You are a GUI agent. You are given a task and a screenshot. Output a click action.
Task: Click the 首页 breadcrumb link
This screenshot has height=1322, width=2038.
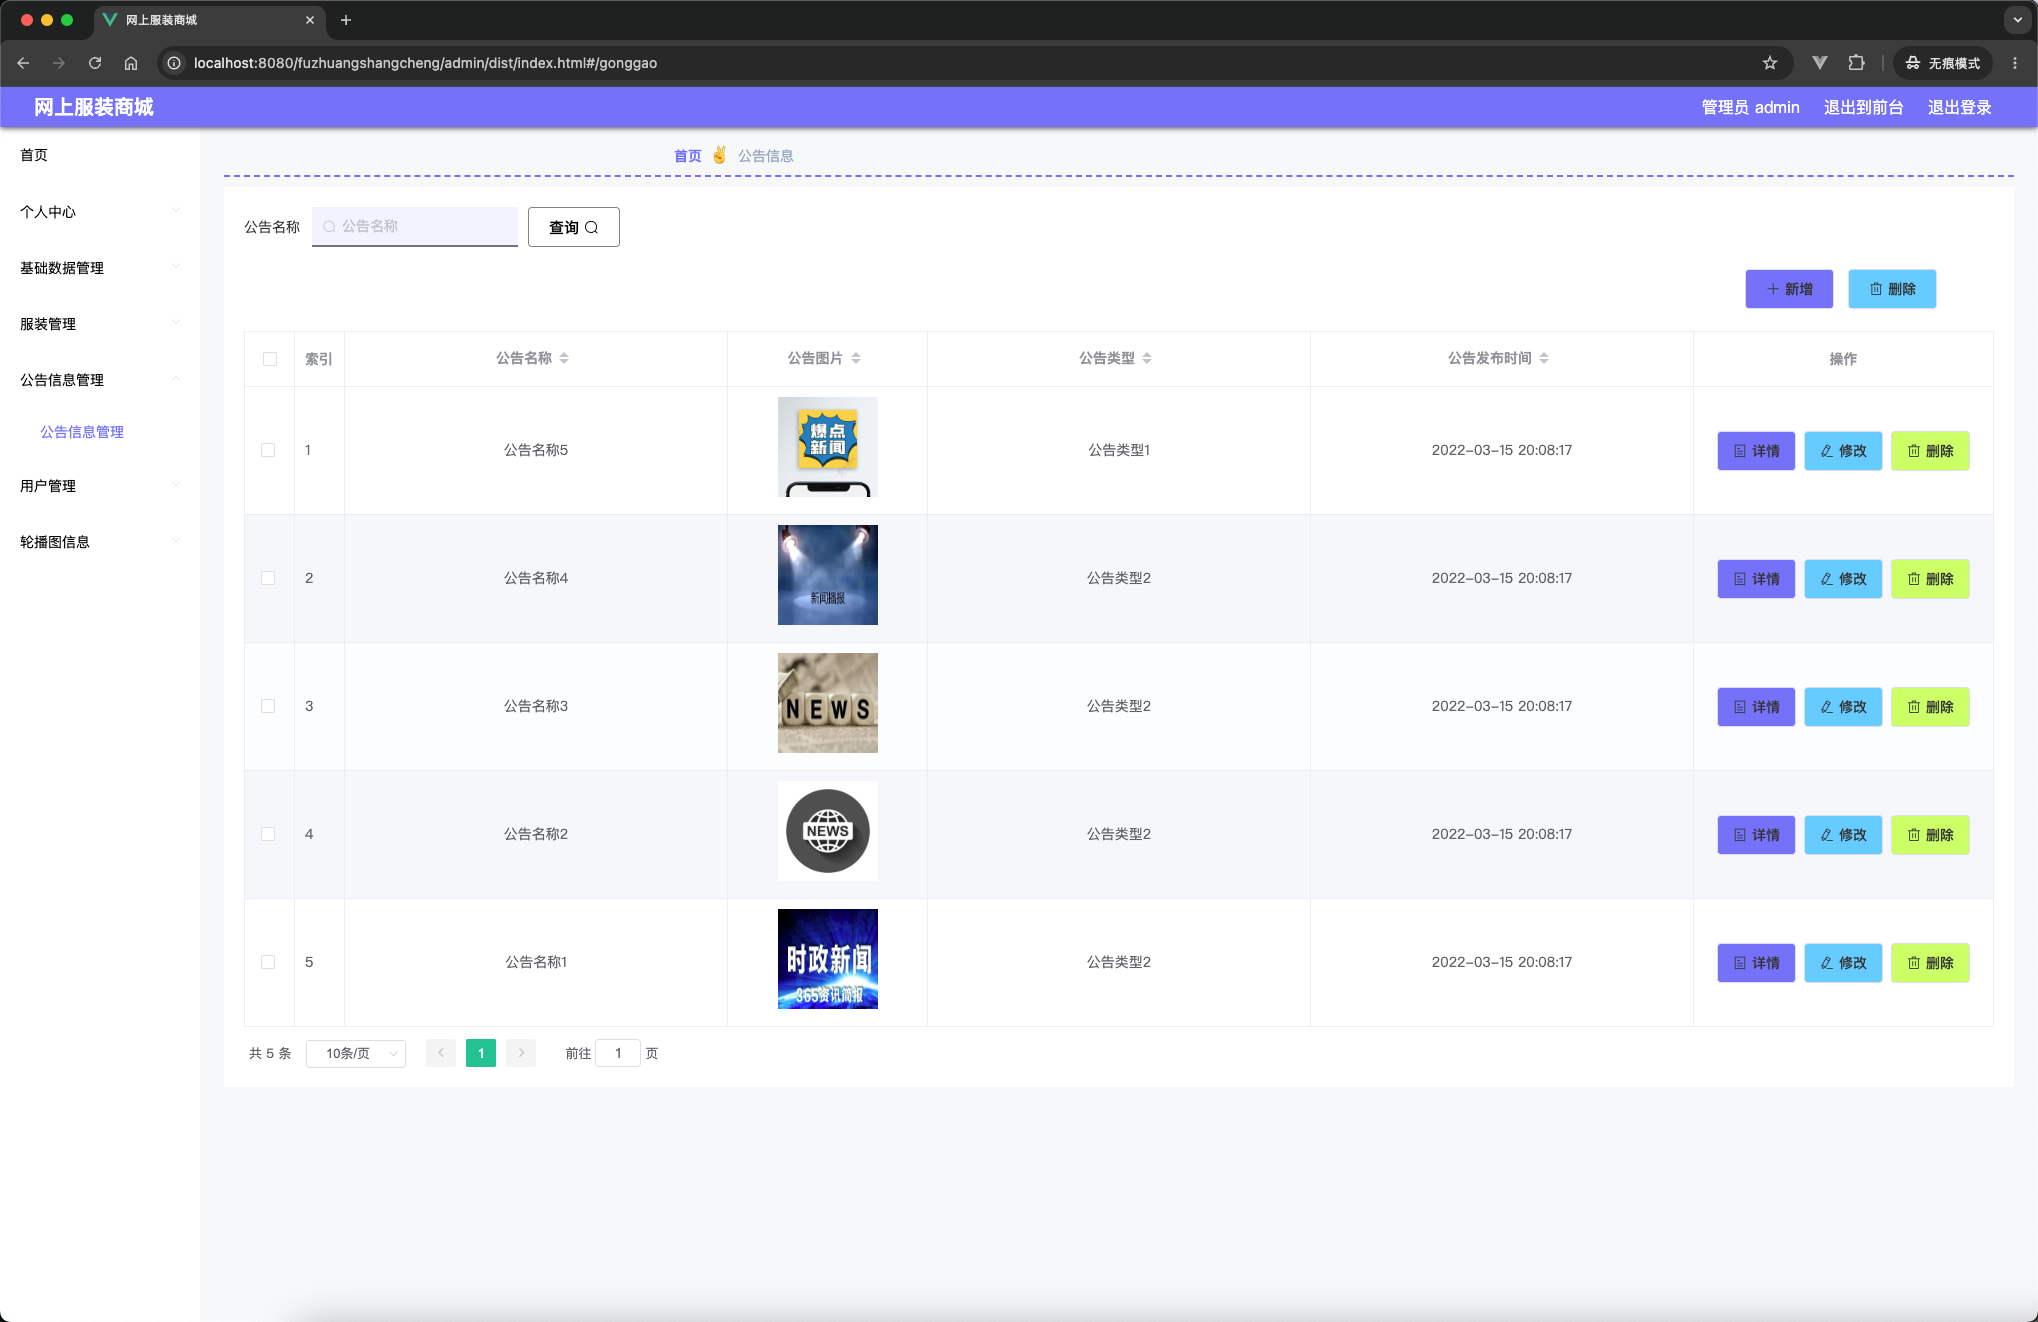[688, 156]
